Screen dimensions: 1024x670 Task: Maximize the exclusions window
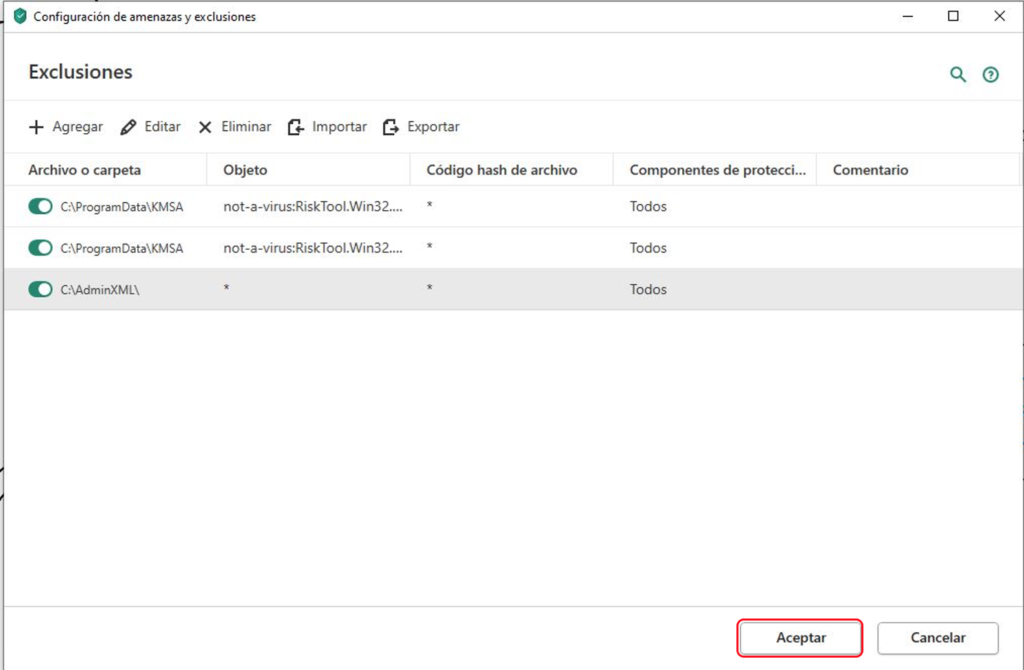tap(953, 16)
